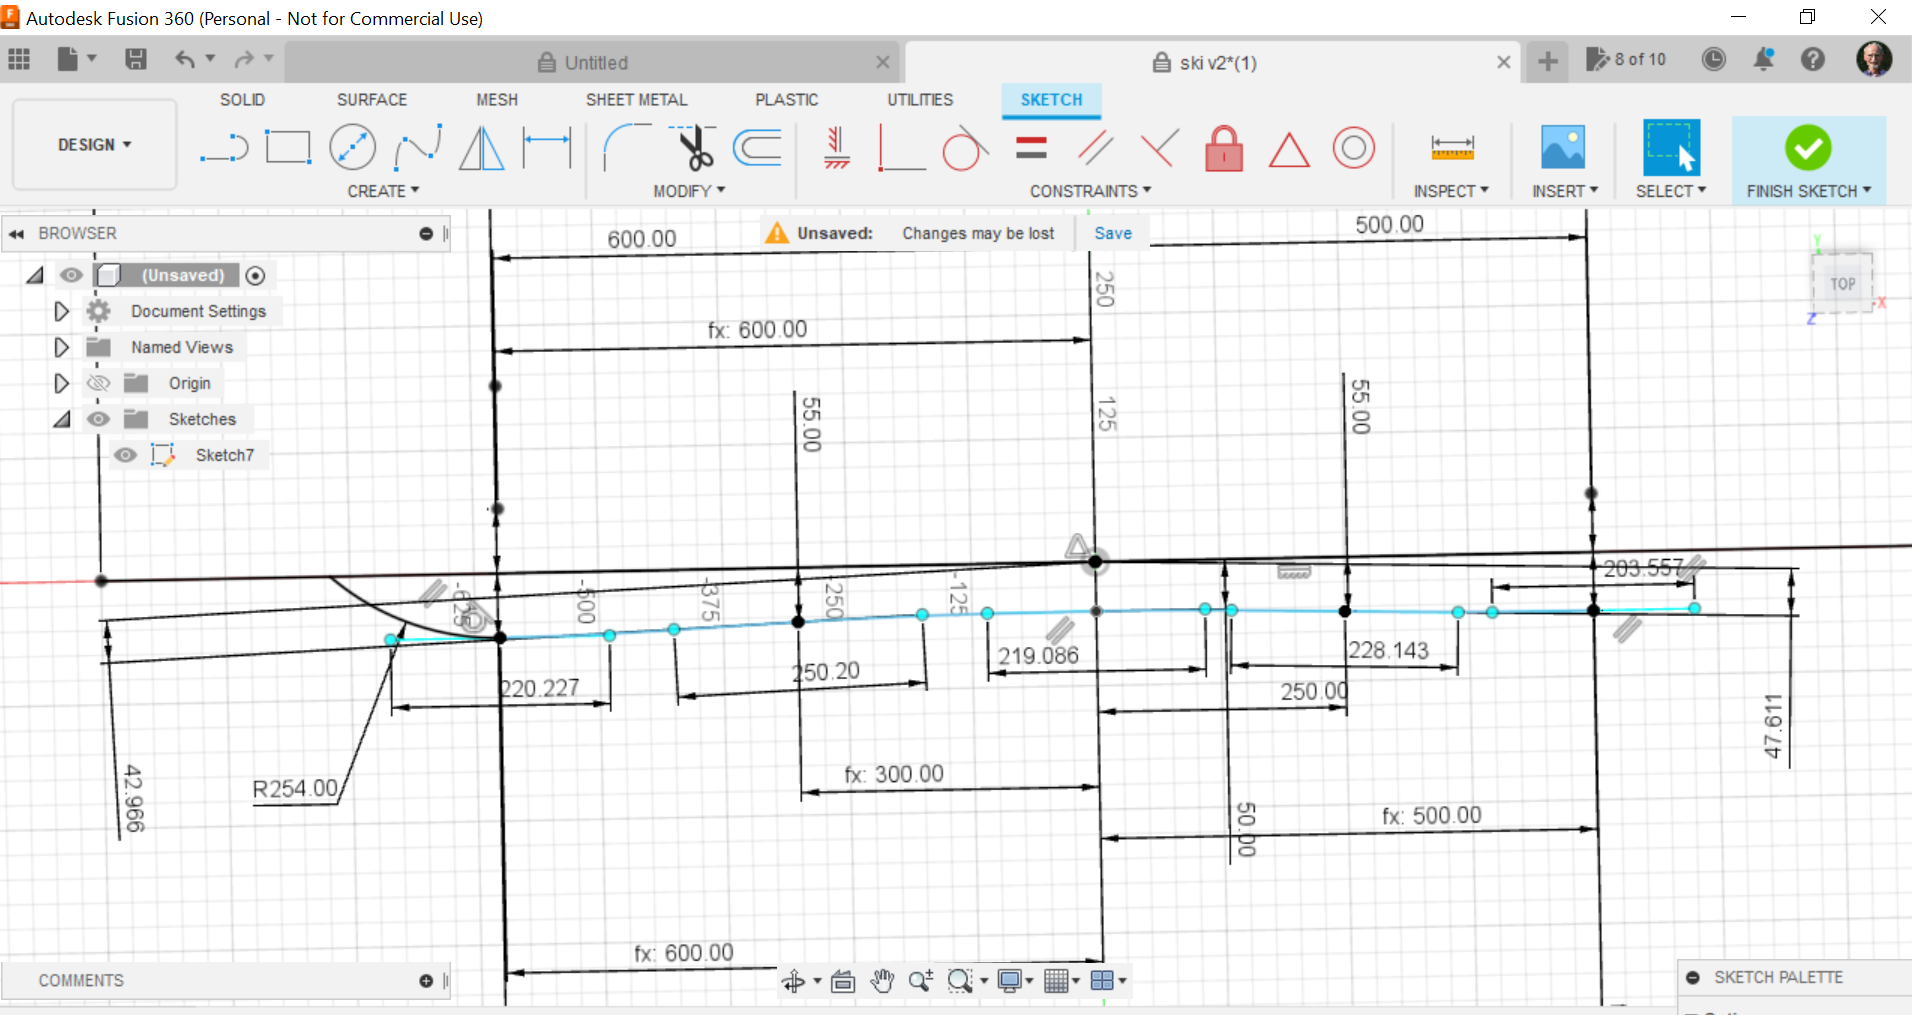
Task: Open the CONSTRAINTS dropdown menu
Action: point(1090,191)
